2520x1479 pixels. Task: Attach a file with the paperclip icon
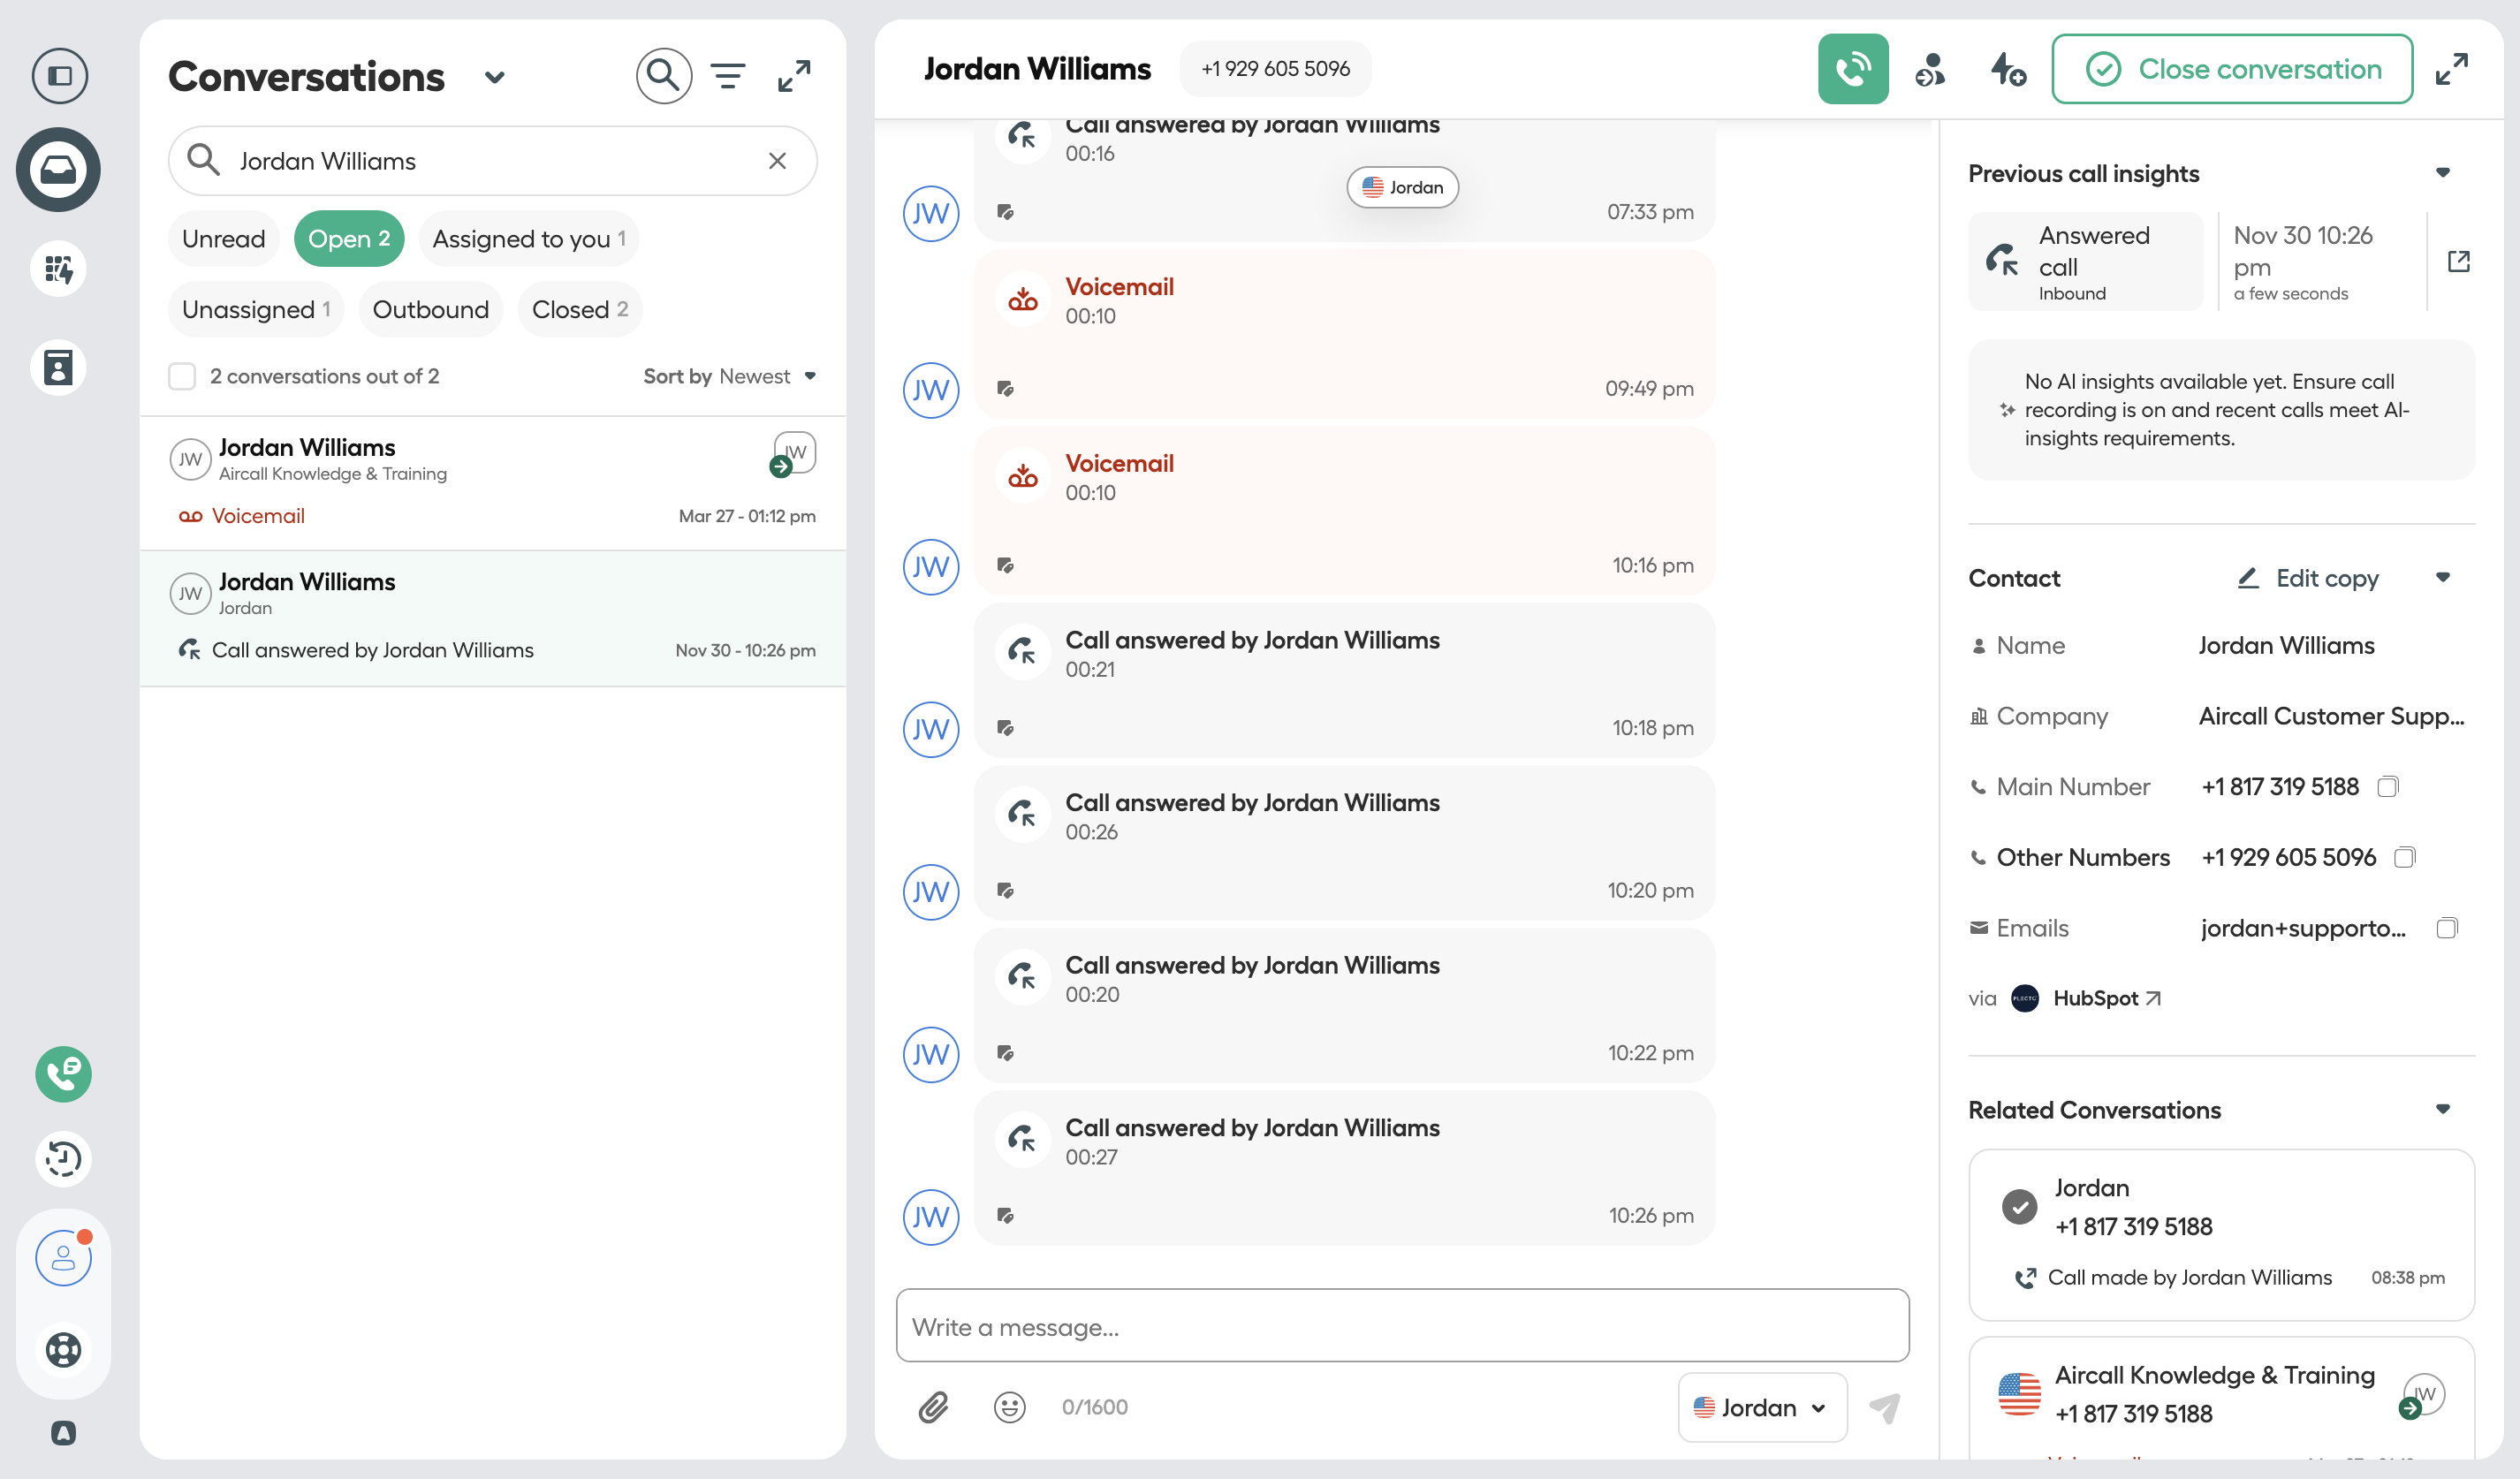point(933,1407)
